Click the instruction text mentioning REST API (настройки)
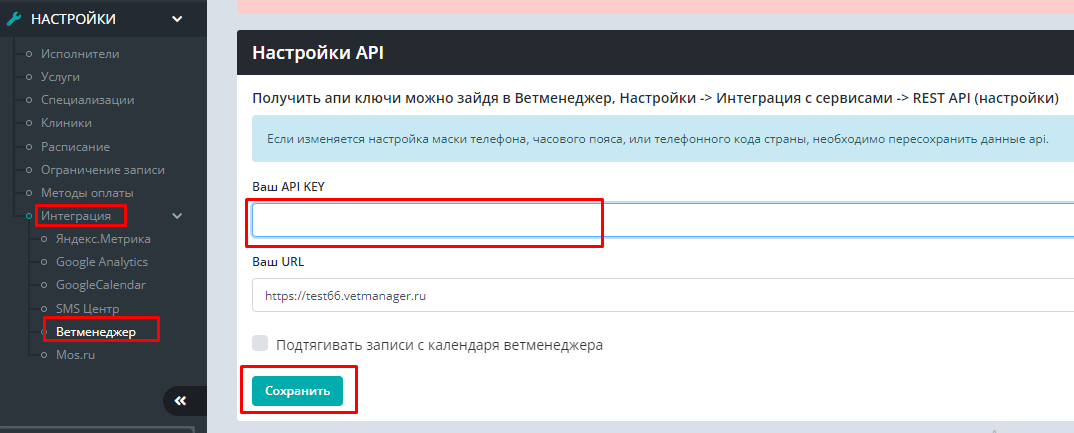 tap(655, 98)
